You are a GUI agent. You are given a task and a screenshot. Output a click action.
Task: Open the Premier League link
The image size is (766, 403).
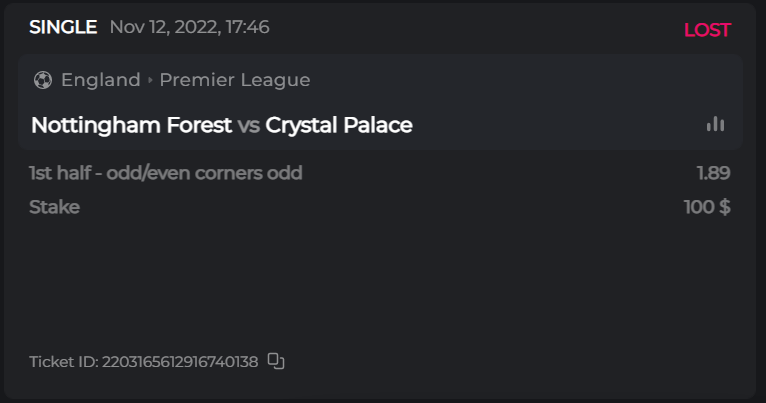pos(235,80)
